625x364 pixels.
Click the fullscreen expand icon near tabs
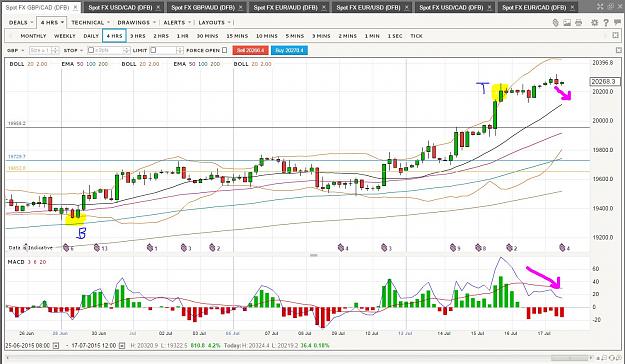pyautogui.click(x=600, y=7)
